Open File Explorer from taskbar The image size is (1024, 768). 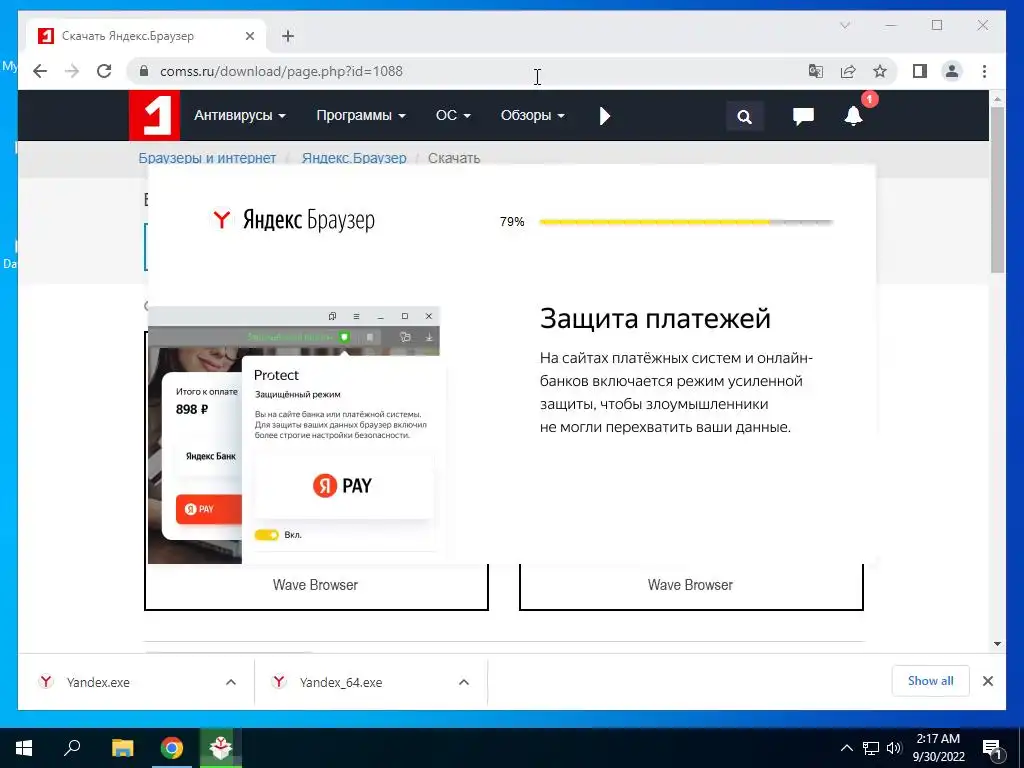pos(122,748)
